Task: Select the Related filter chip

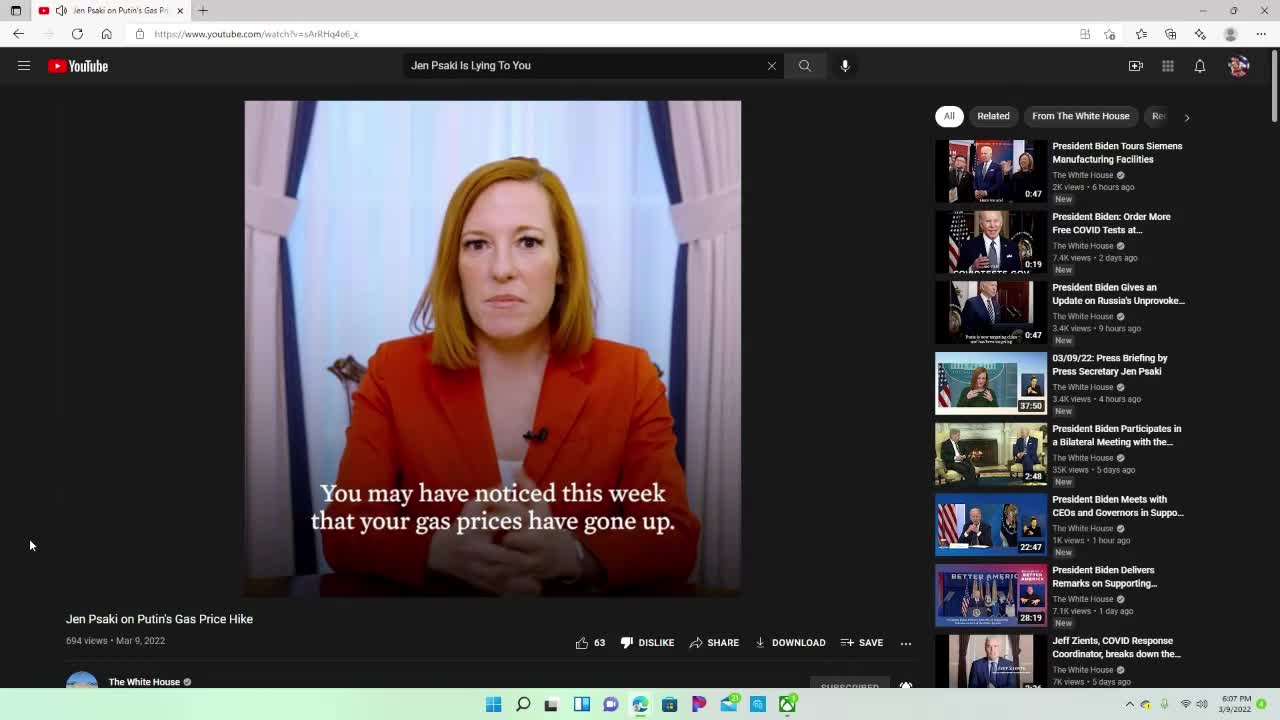Action: [993, 116]
